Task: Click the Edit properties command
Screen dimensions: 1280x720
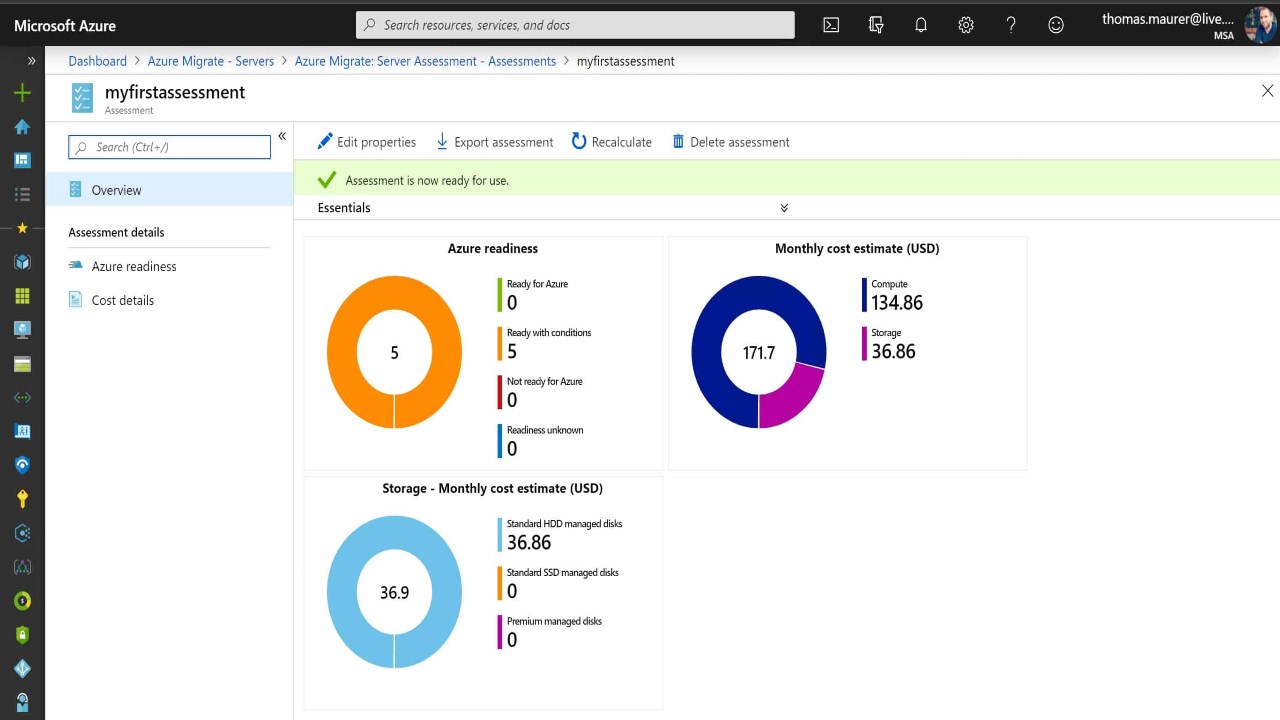Action: click(x=366, y=142)
